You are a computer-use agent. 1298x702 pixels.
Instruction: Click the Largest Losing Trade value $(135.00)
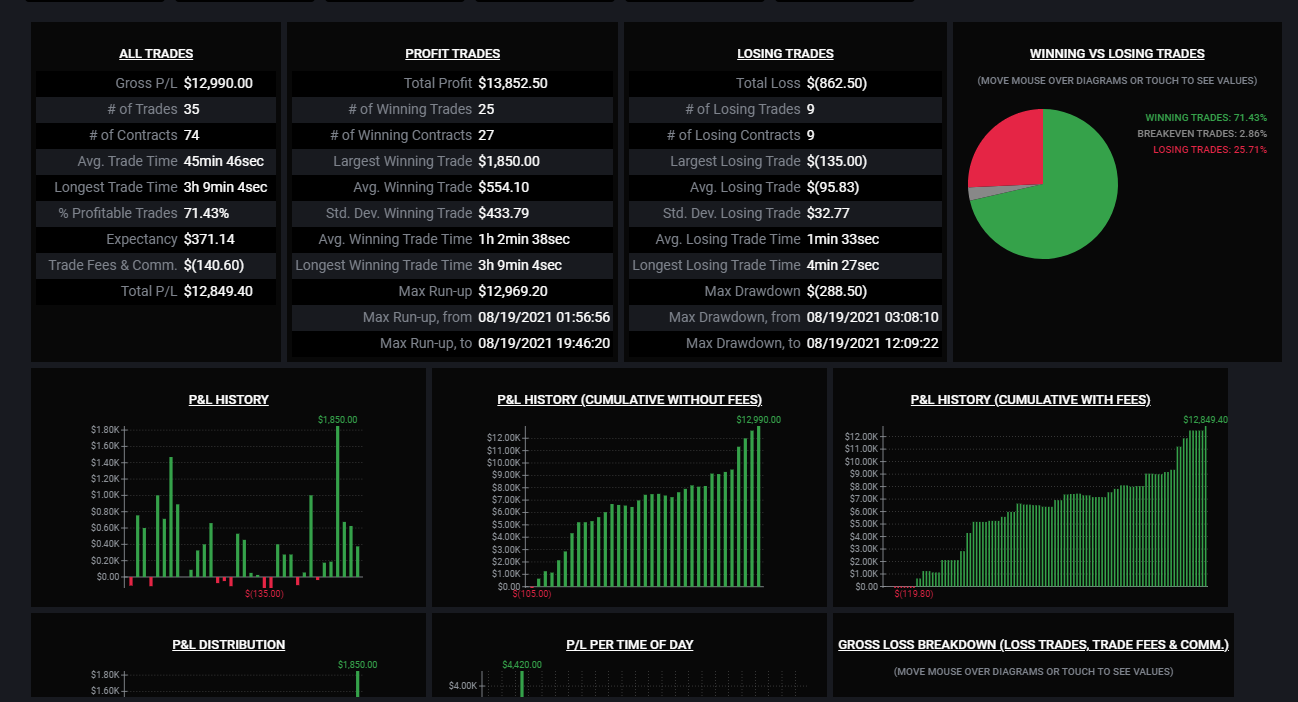tap(837, 161)
